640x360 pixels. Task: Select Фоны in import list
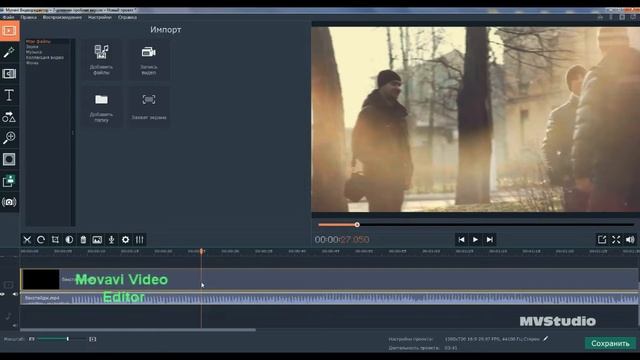point(32,62)
